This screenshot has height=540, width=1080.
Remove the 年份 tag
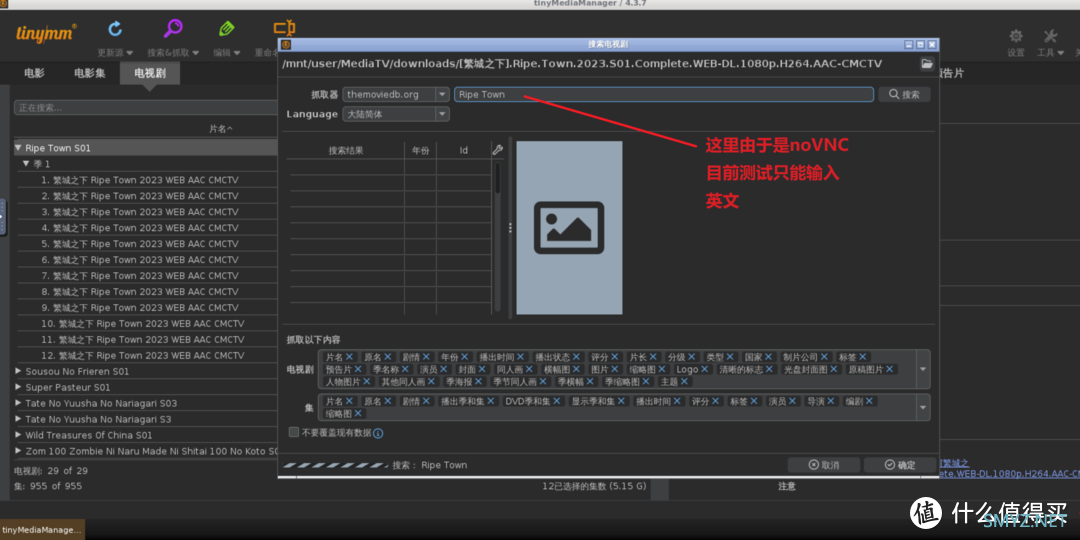(x=464, y=357)
